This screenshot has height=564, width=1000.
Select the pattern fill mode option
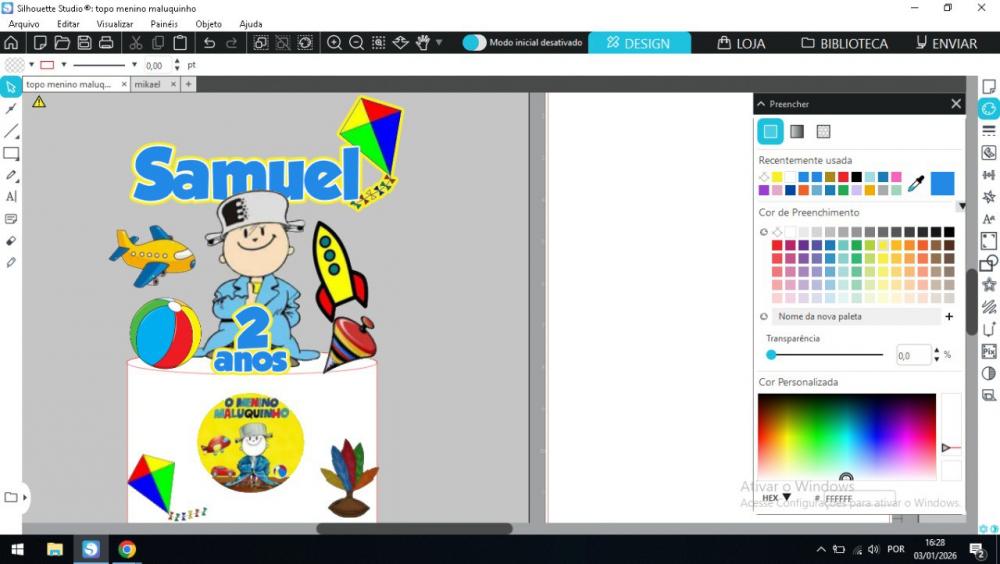pos(823,131)
